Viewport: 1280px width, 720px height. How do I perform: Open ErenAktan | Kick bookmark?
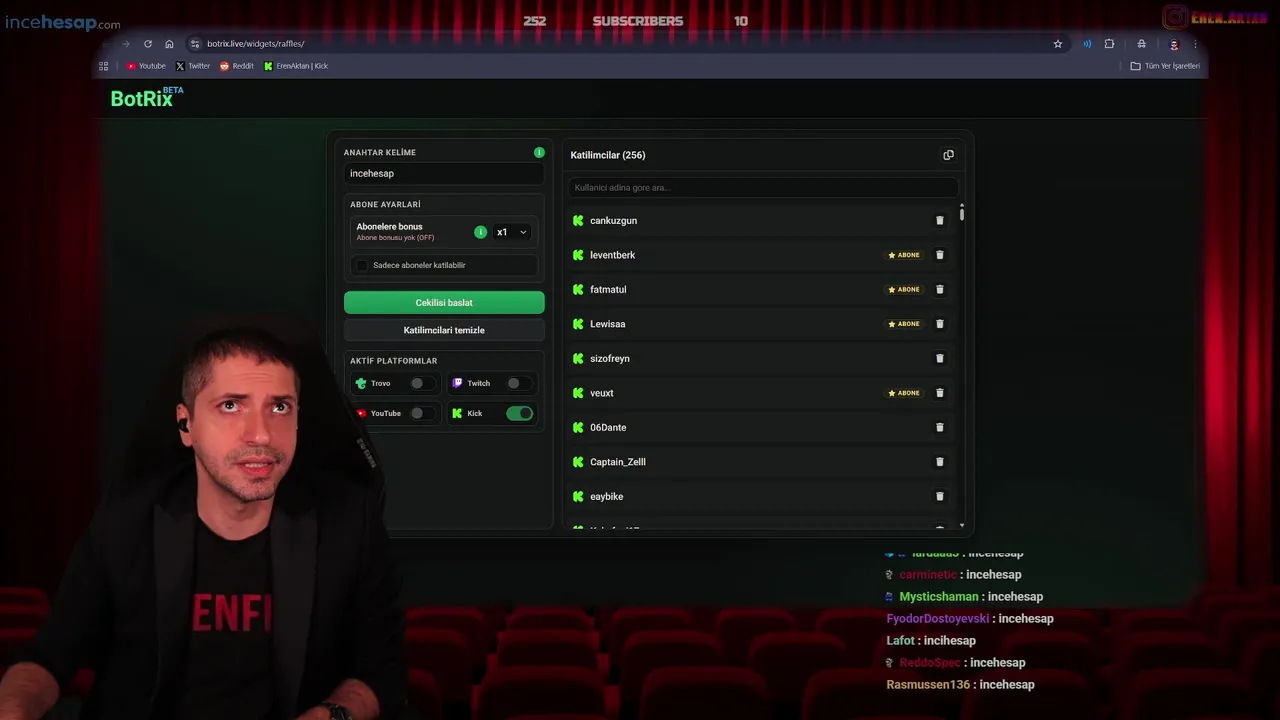[296, 66]
